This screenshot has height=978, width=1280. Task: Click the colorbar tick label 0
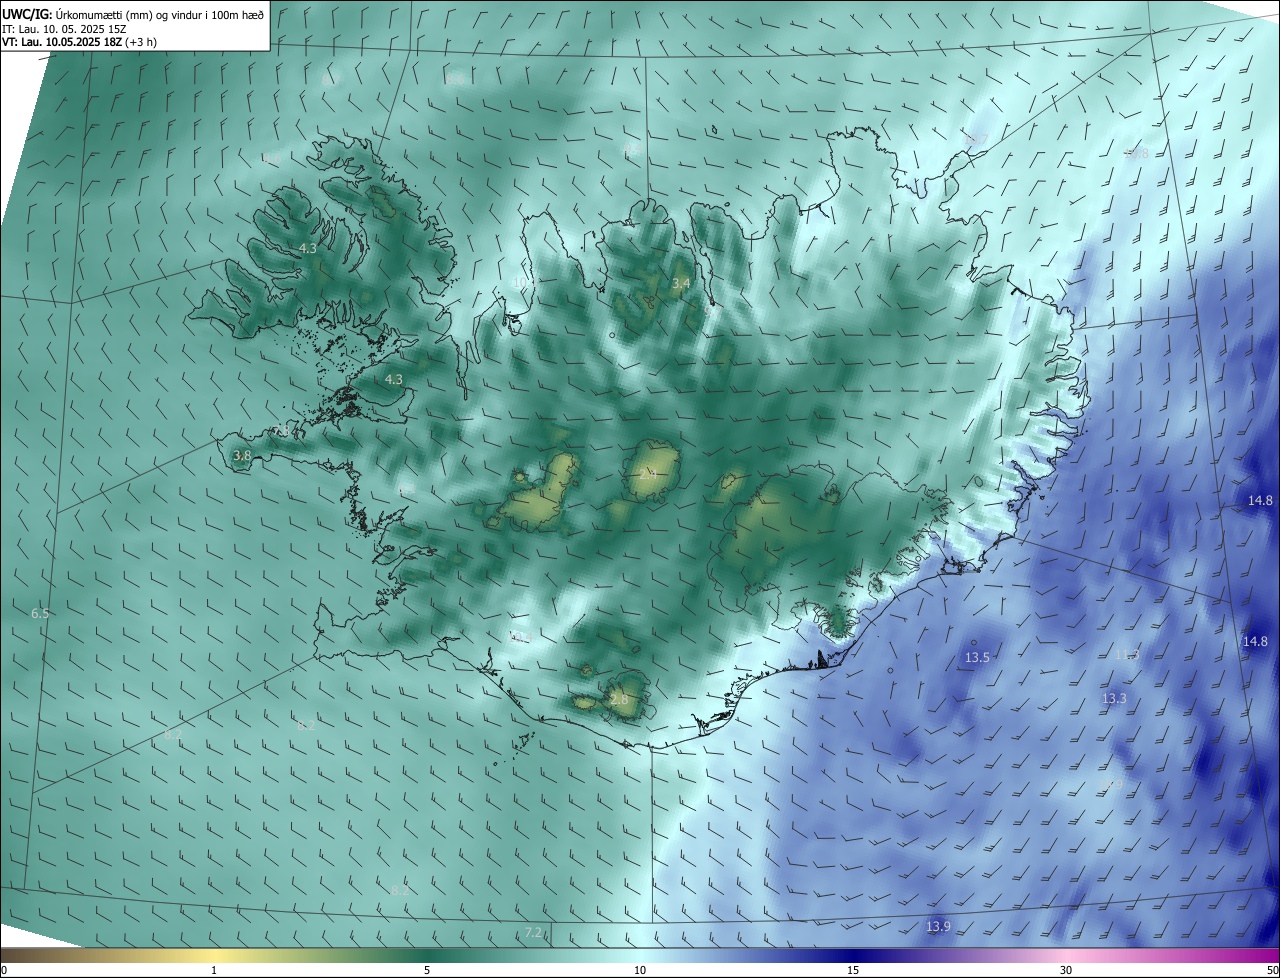4,970
